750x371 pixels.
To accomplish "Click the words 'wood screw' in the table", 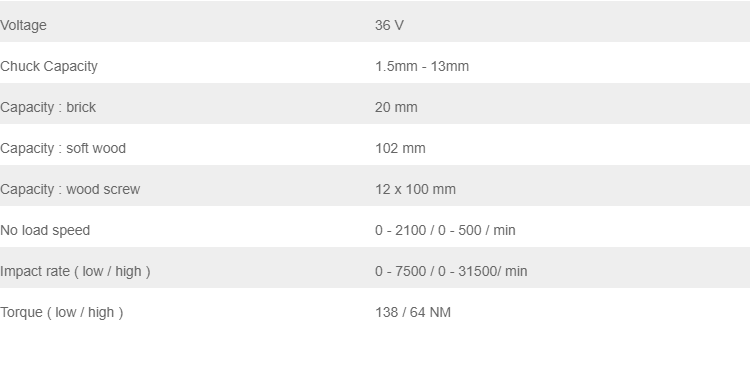I will tap(103, 190).
